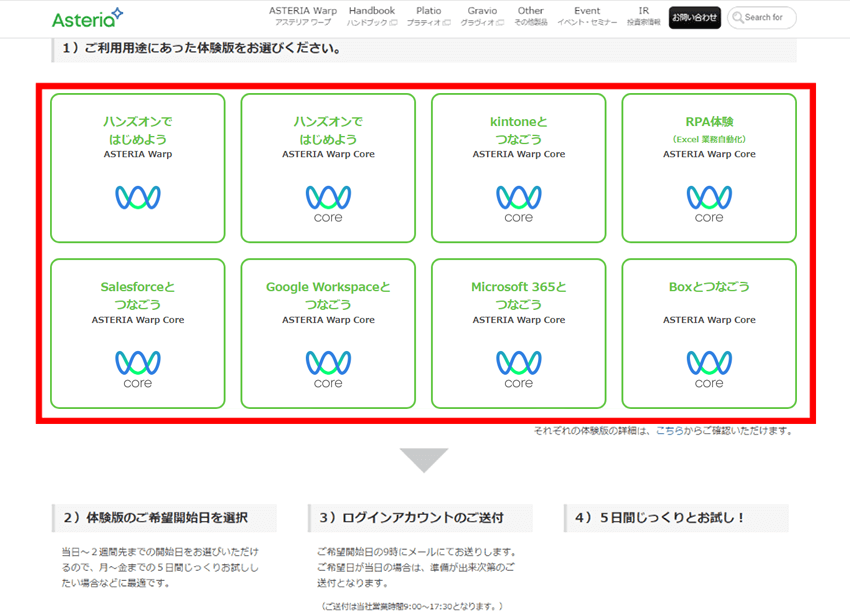Select the Google Workspaceとつなごう trial card
Viewport: 850px width, 613px height.
click(328, 333)
